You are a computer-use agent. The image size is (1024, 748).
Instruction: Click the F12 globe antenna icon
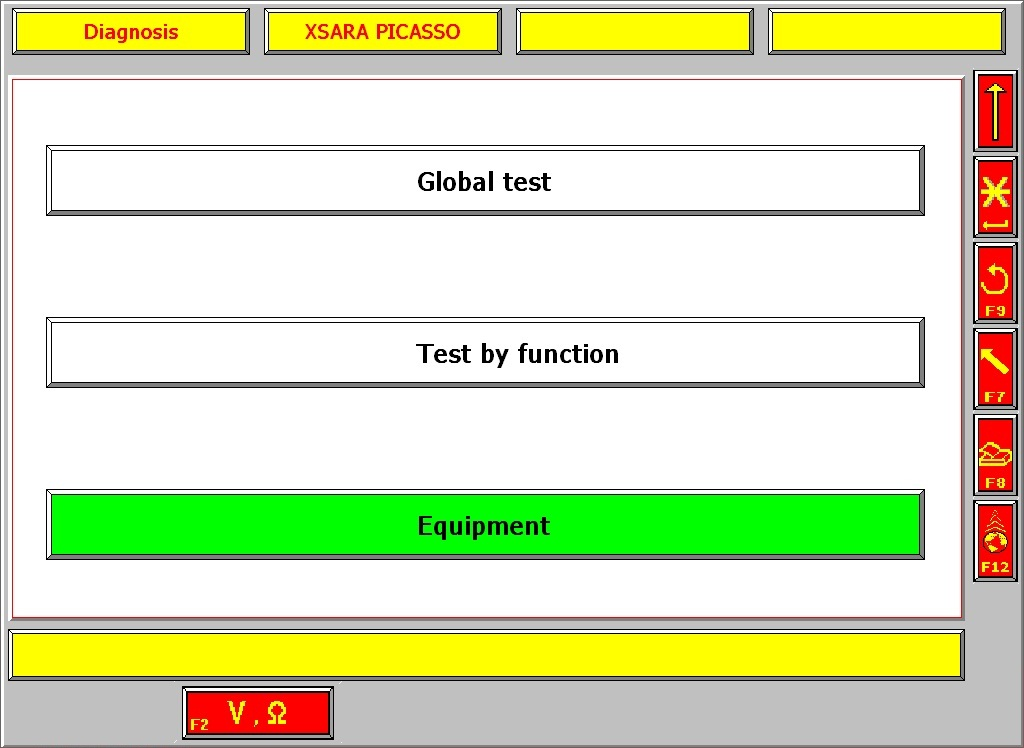click(x=995, y=541)
